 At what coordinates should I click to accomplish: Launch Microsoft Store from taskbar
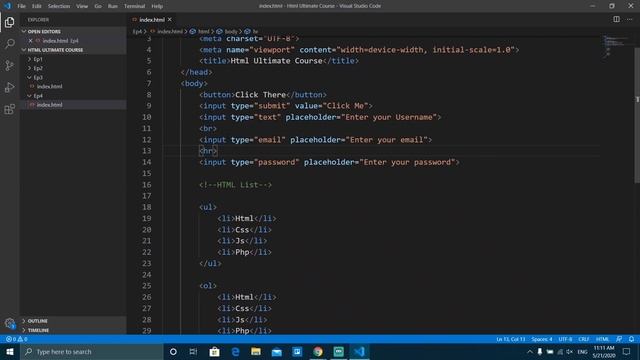(214, 351)
